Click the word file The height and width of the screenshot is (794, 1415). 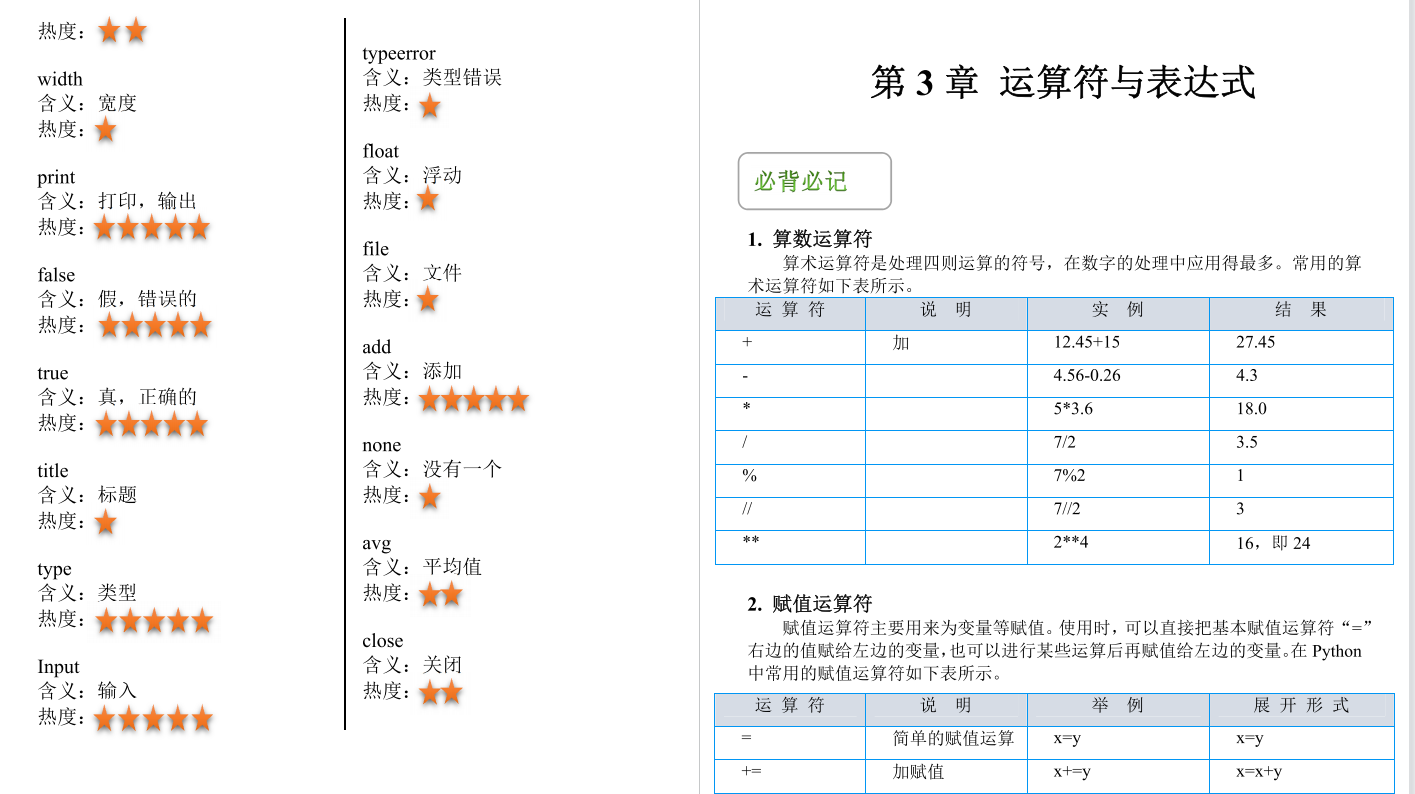tap(375, 249)
